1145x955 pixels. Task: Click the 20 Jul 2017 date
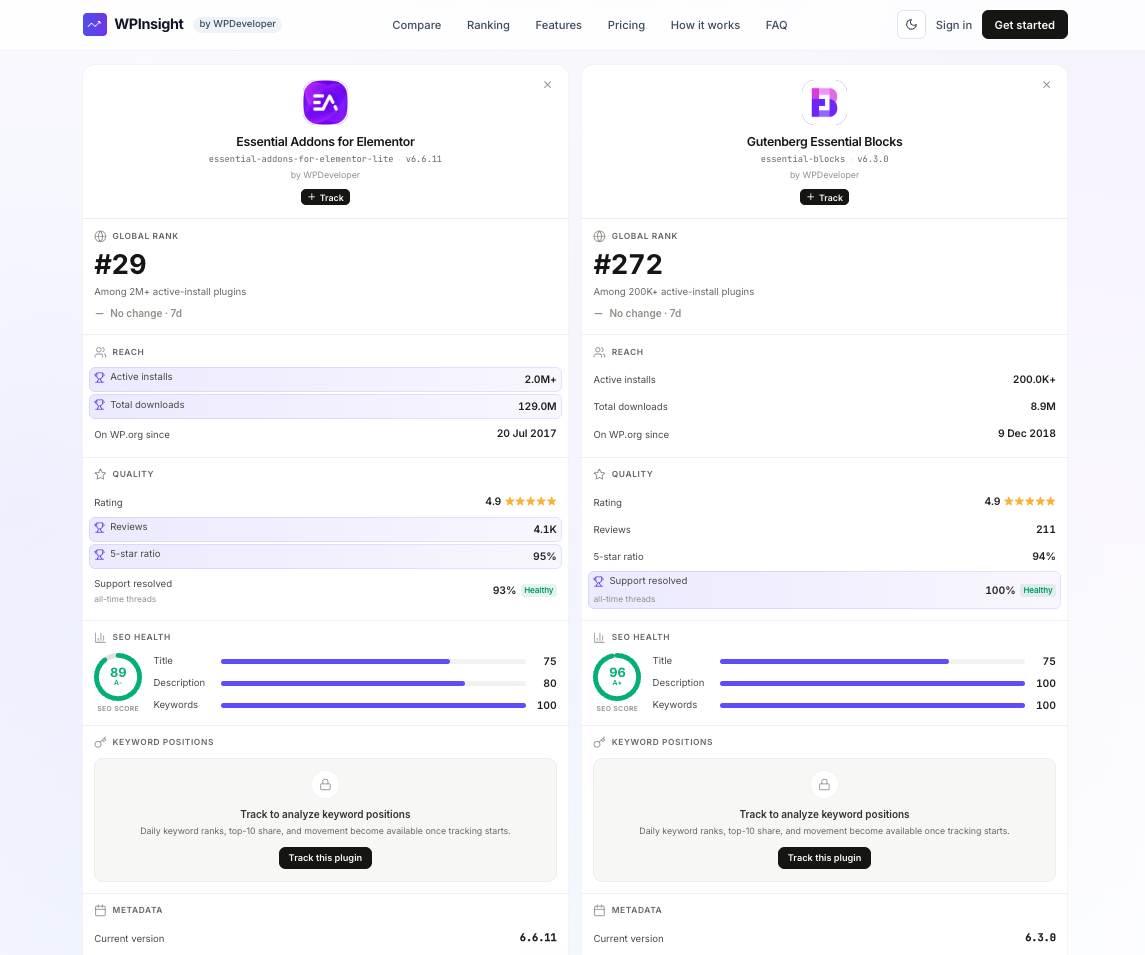pos(526,433)
